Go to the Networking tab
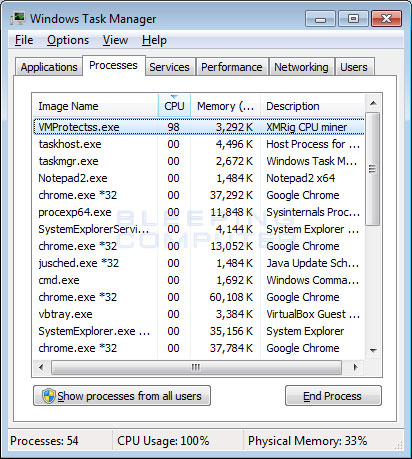Screen dimensions: 412x459 tap(301, 67)
